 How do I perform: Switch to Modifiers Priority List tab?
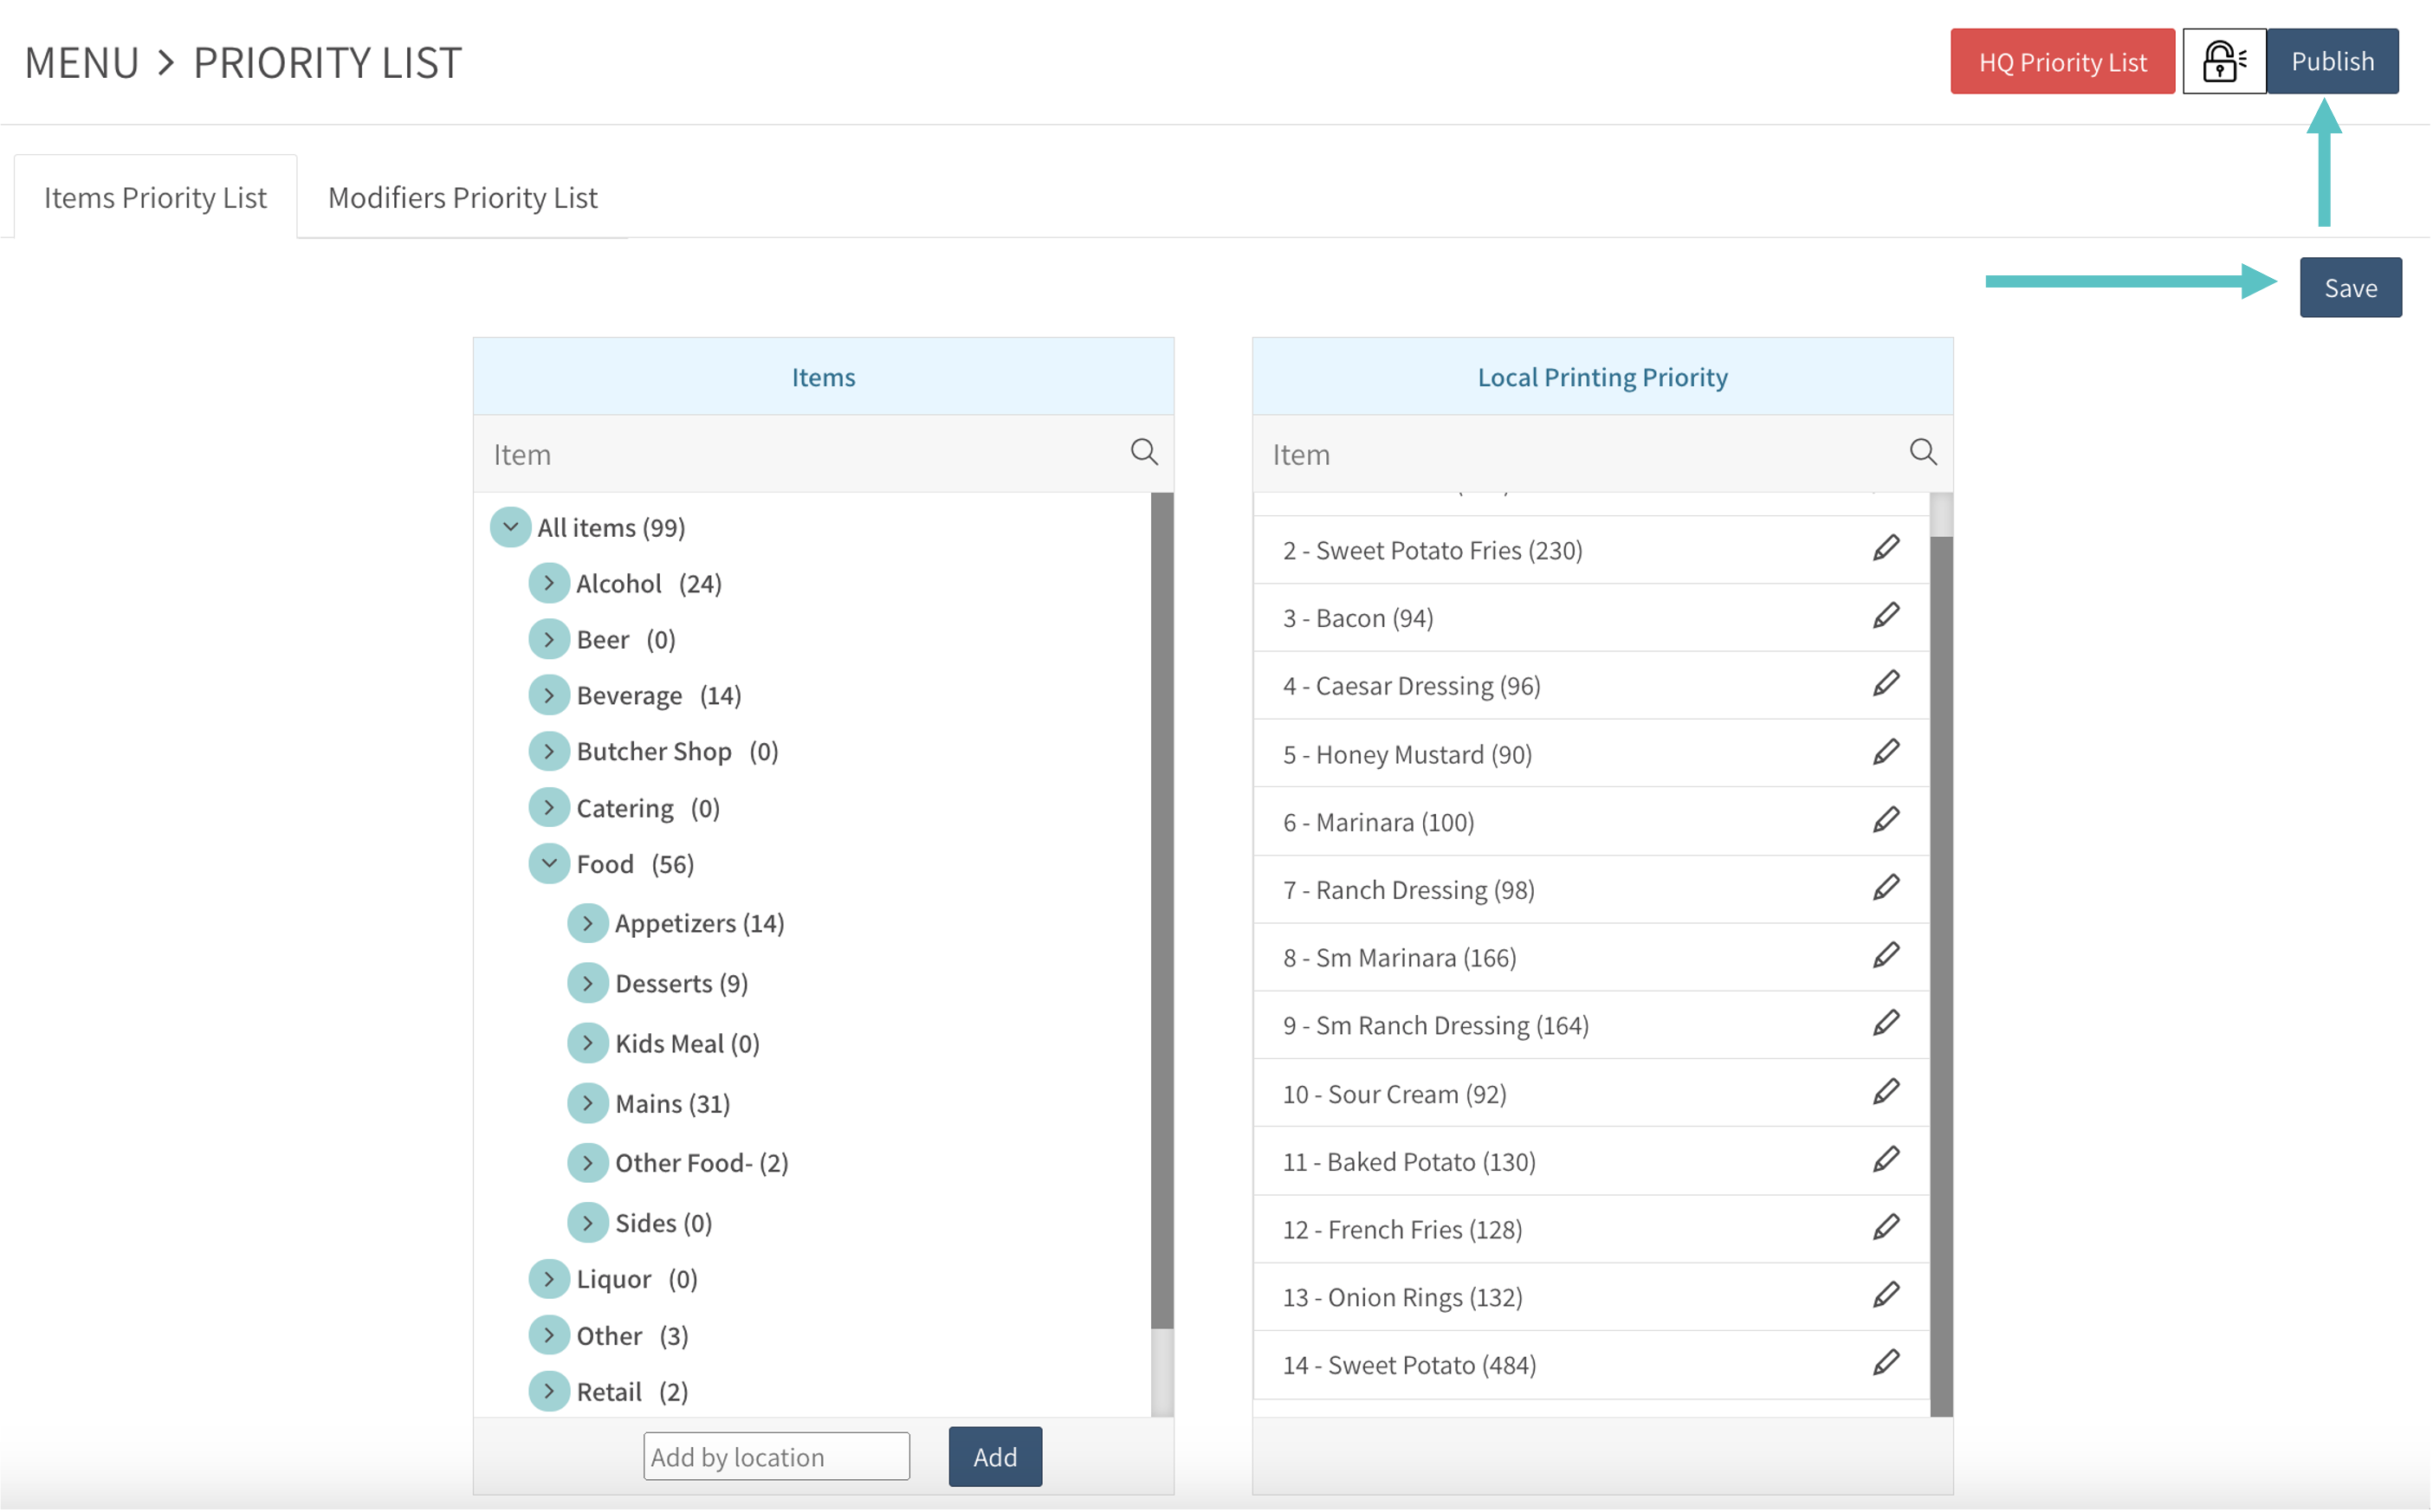tap(463, 197)
